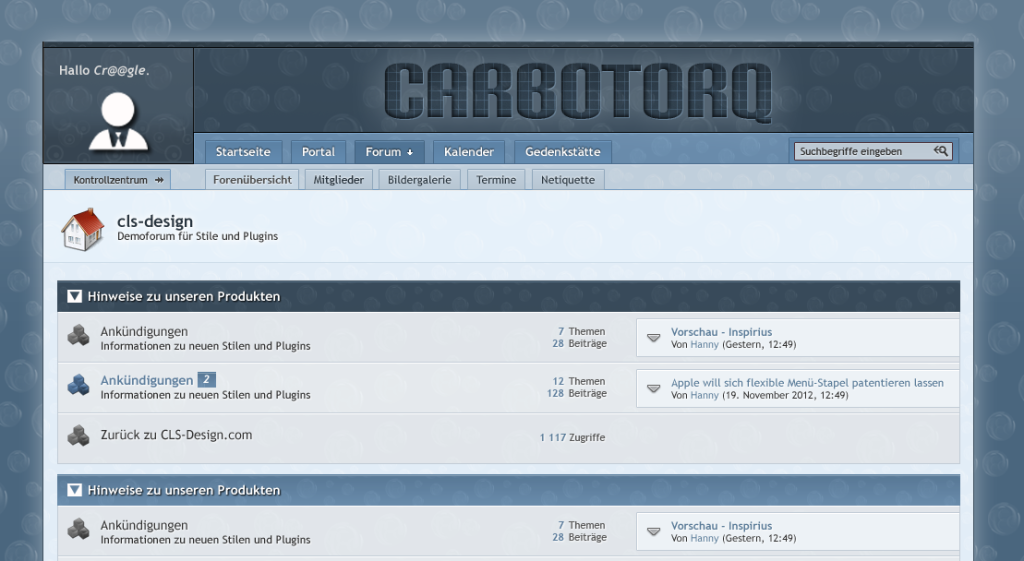Open the Bildergalerie sub-navigation tab

coord(420,180)
